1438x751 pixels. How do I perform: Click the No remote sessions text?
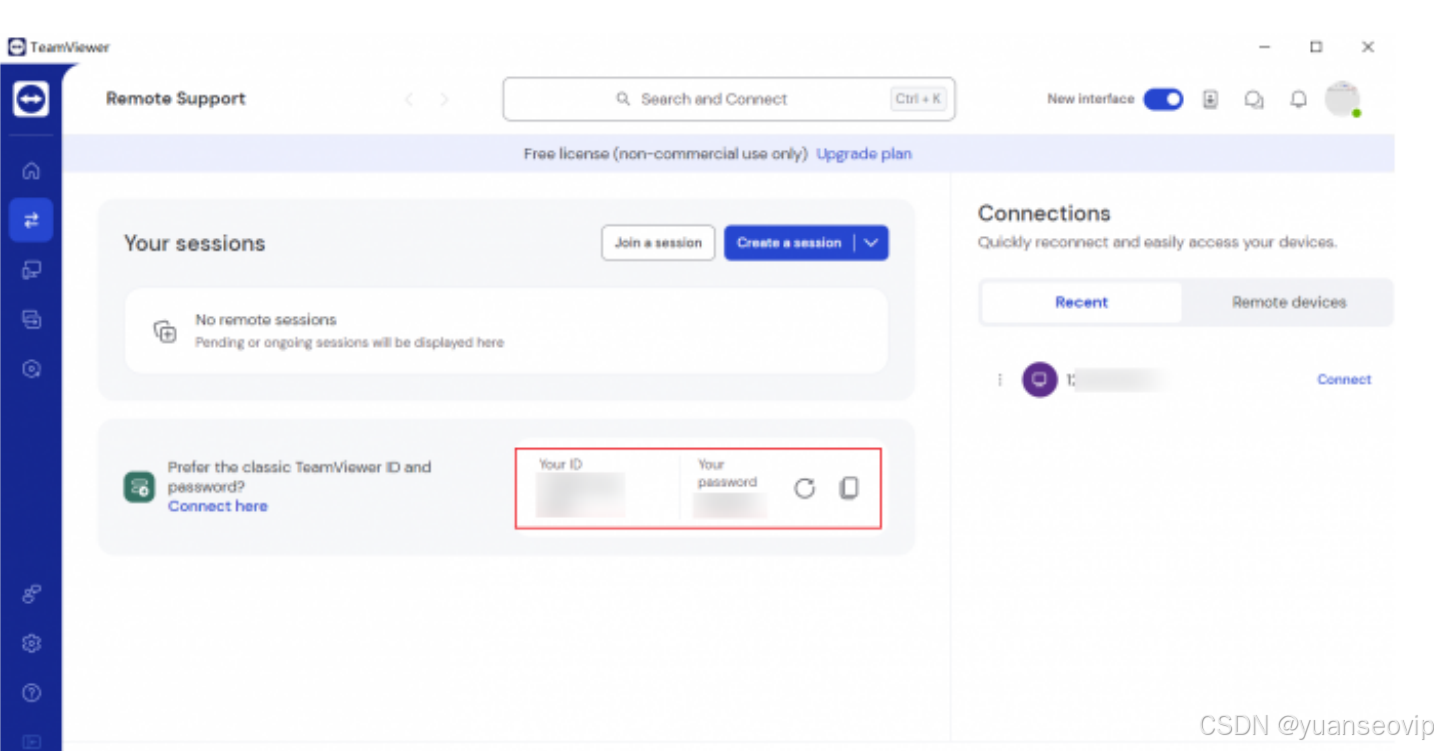266,320
